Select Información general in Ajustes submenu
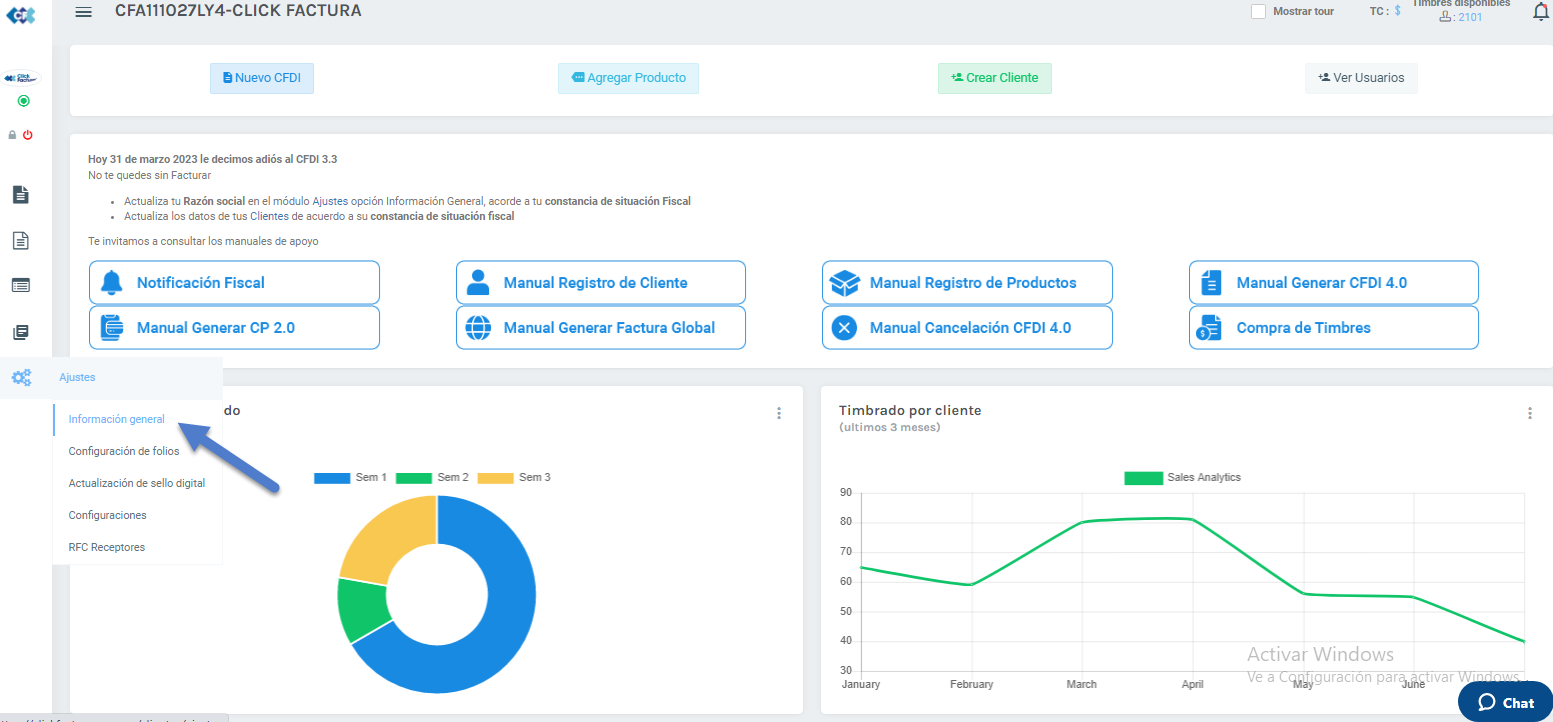Viewport: 1553px width, 722px height. tap(116, 419)
